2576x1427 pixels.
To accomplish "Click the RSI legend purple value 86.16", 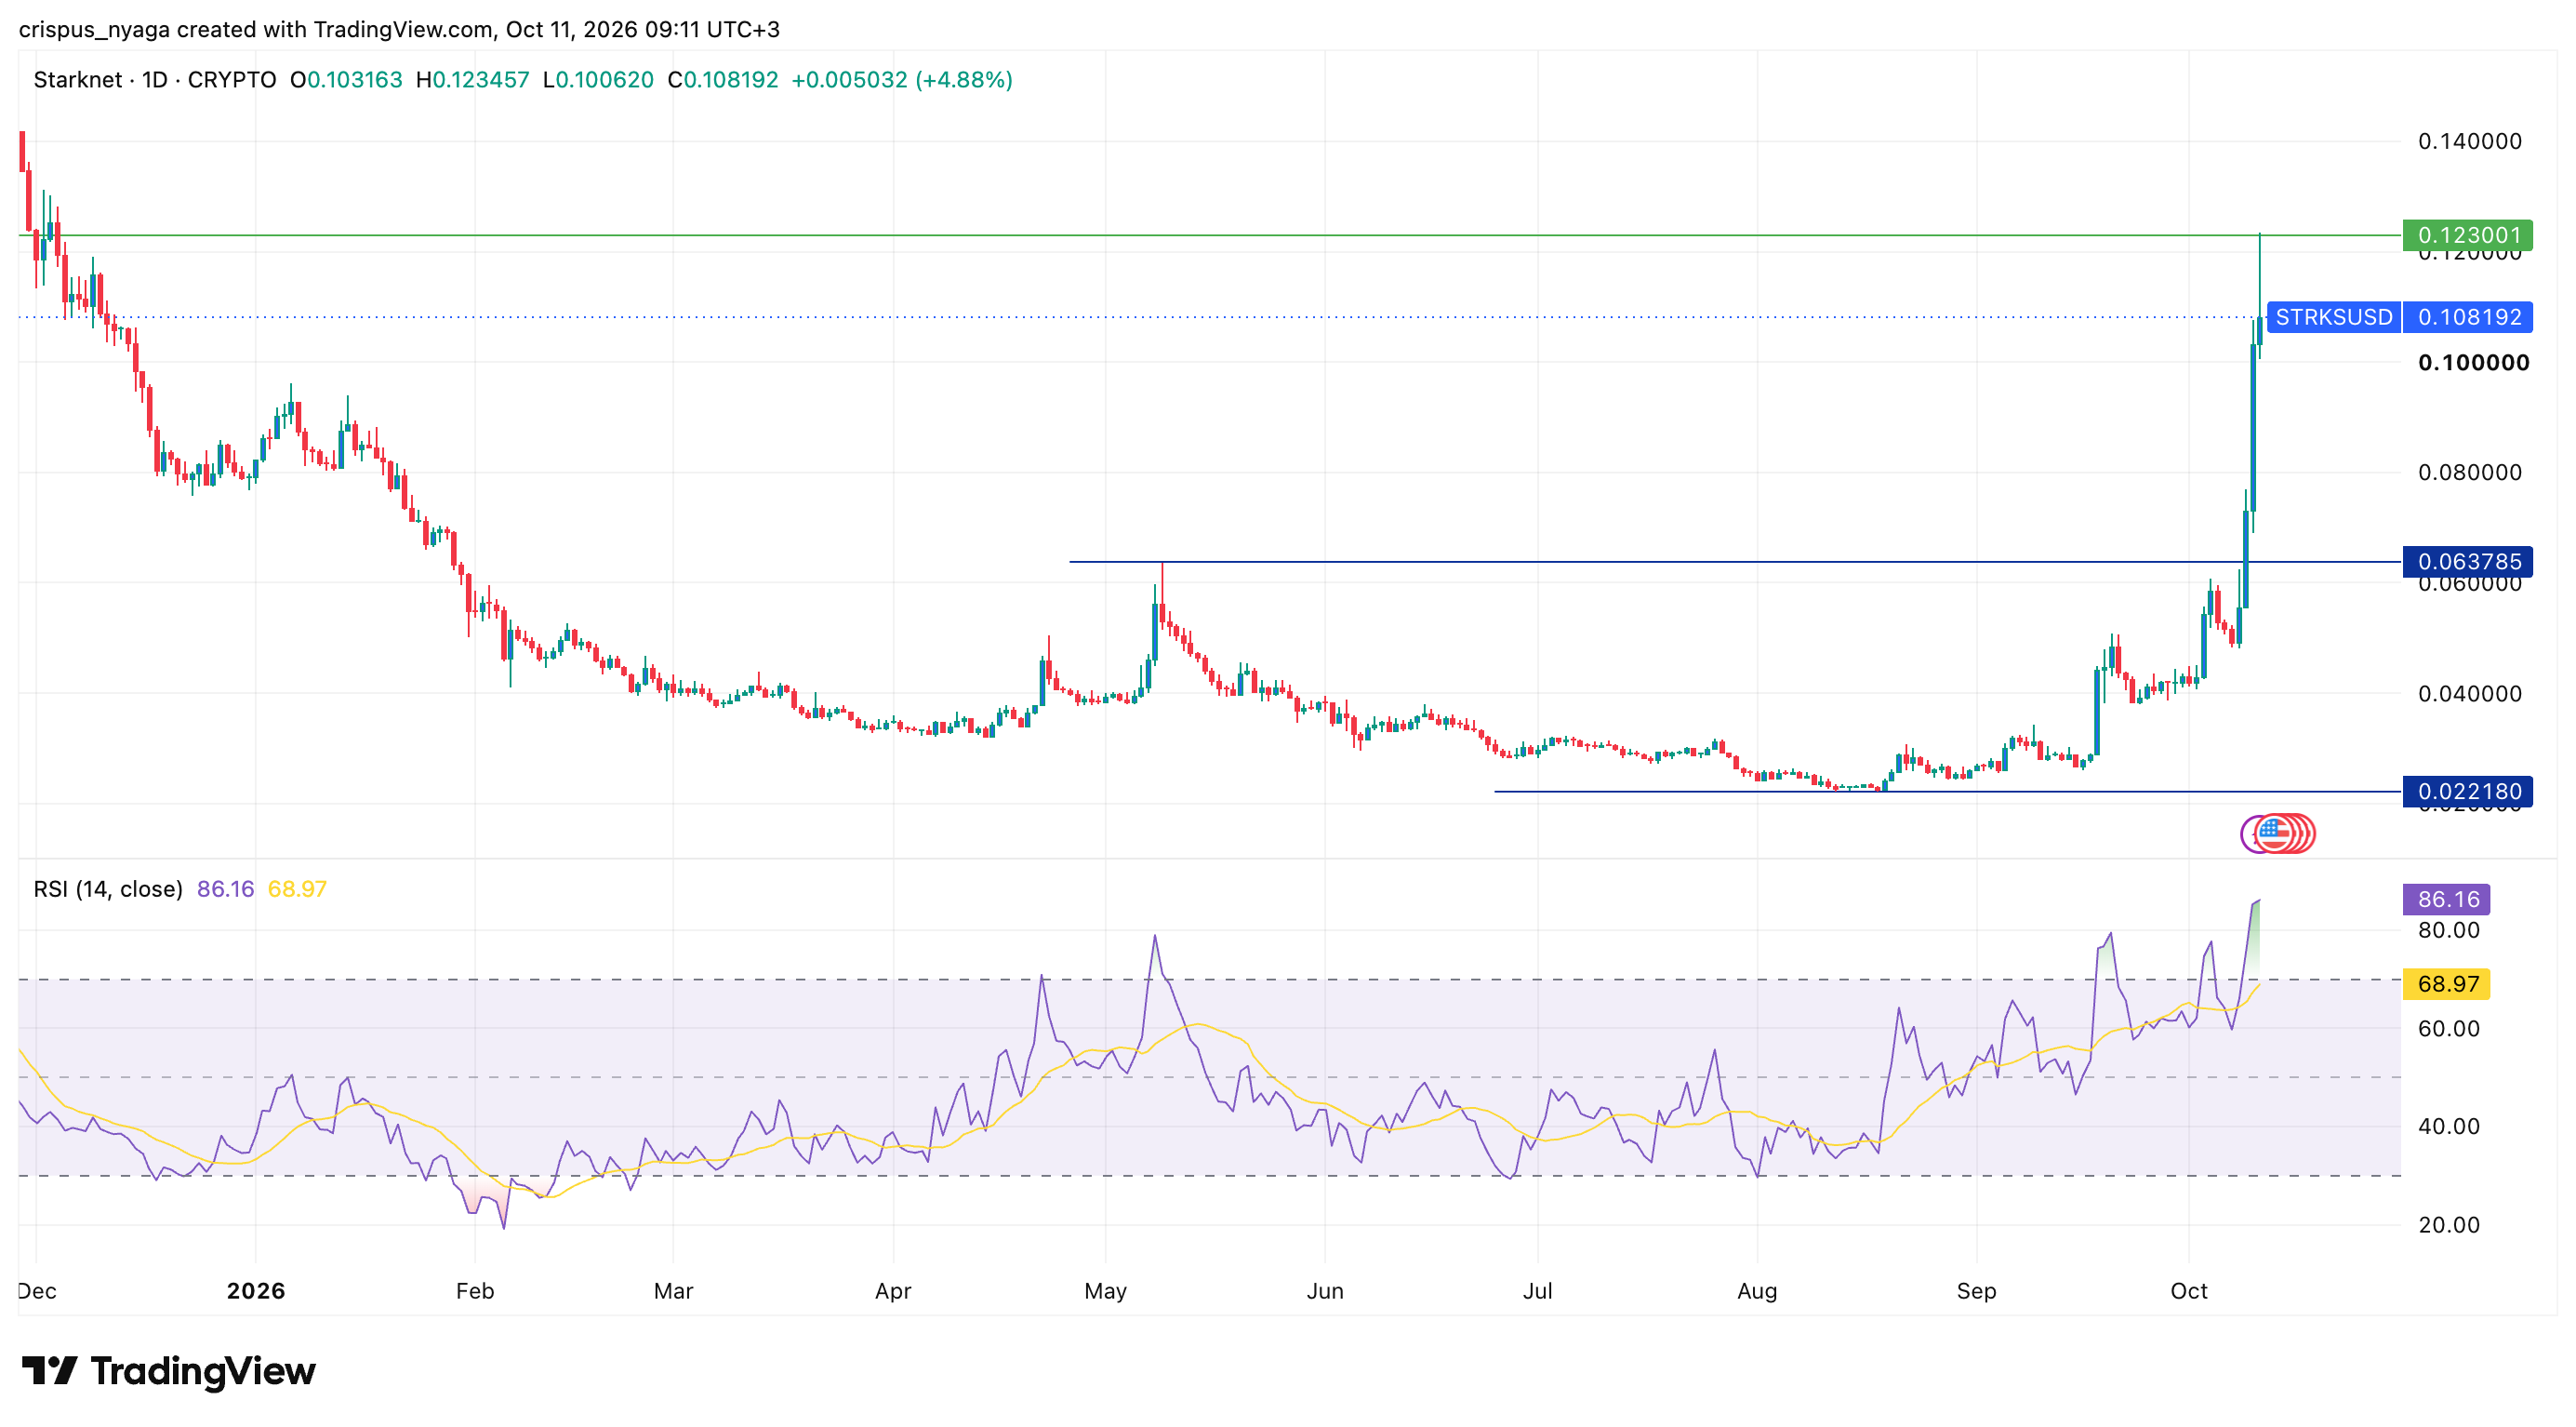I will click(x=225, y=889).
